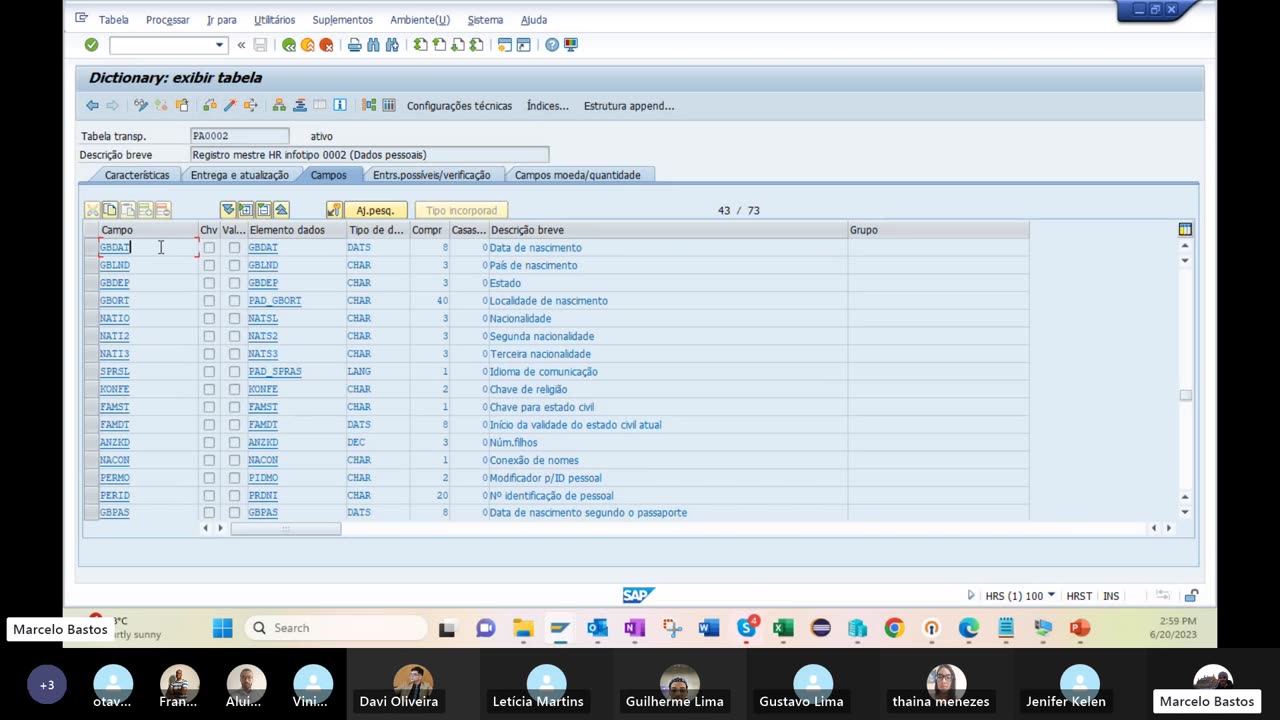Click the red Cancel icon

[x=326, y=45]
